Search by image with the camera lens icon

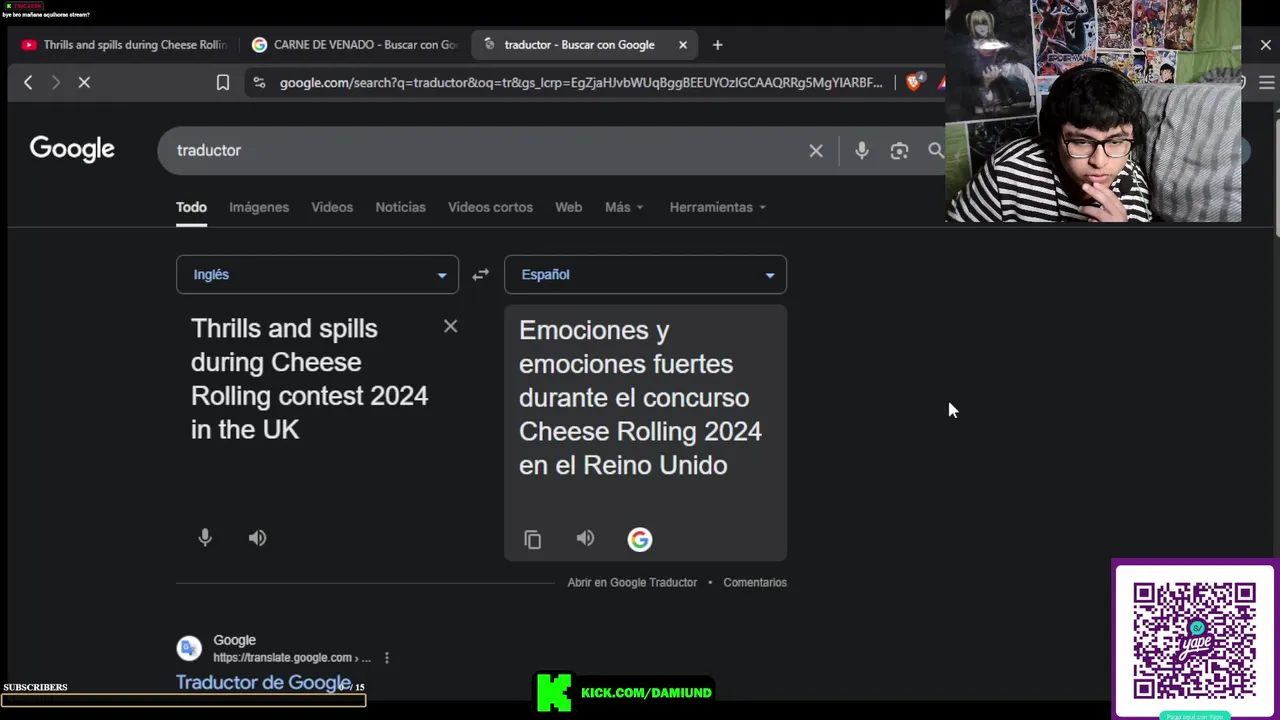pos(899,151)
